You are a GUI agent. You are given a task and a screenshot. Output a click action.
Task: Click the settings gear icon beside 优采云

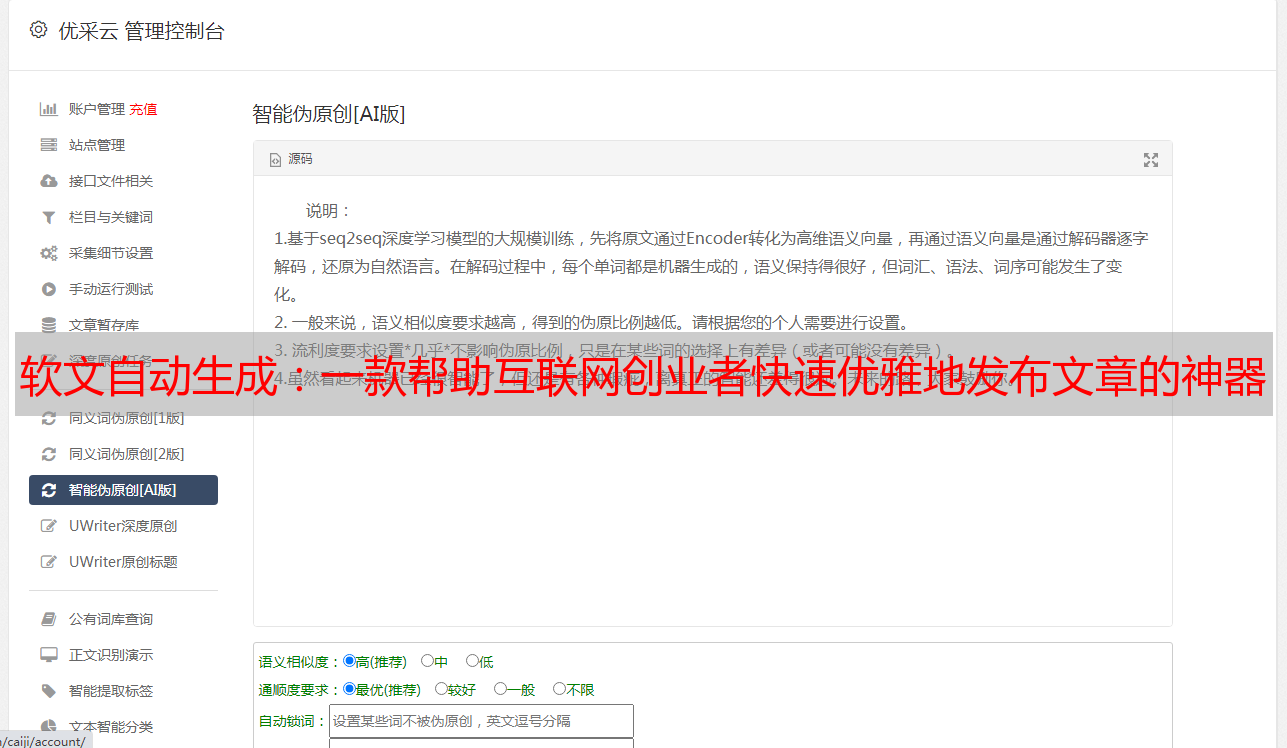[x=38, y=30]
